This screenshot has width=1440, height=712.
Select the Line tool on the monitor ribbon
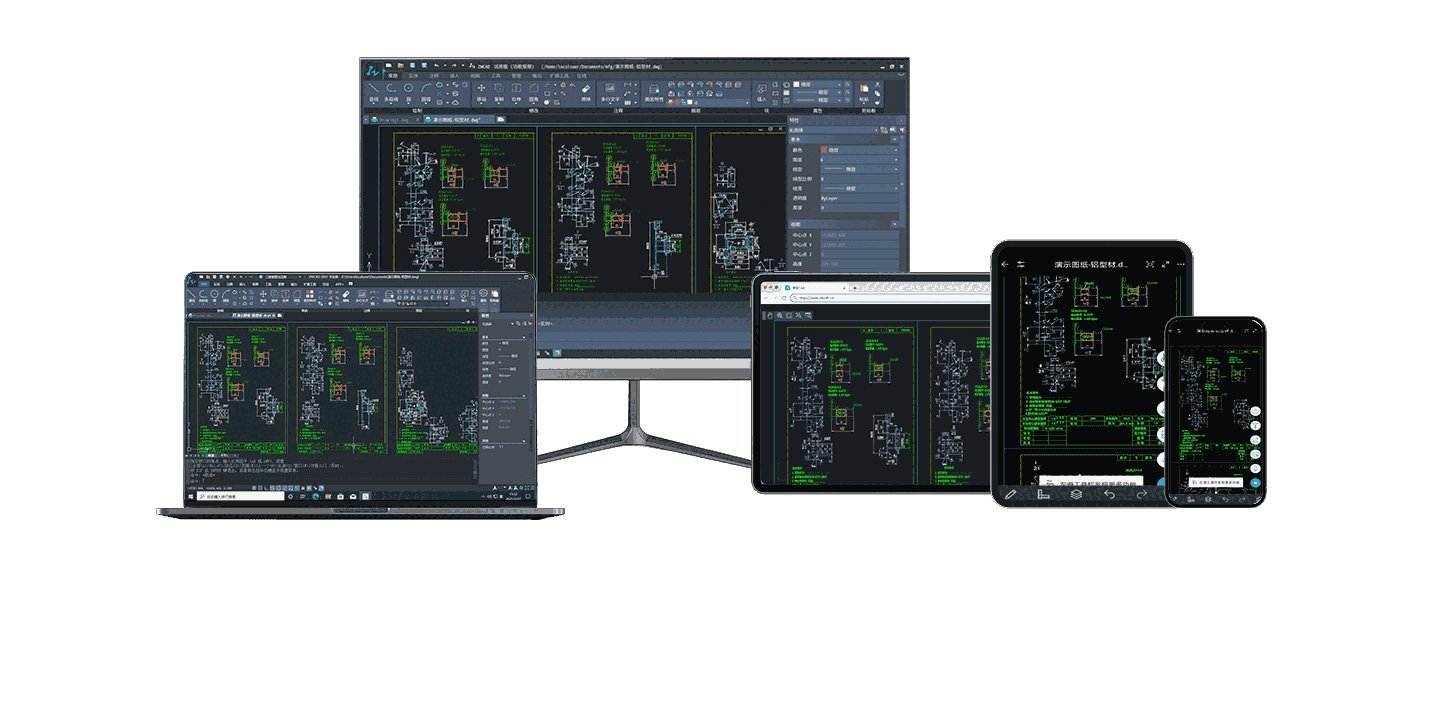[374, 92]
